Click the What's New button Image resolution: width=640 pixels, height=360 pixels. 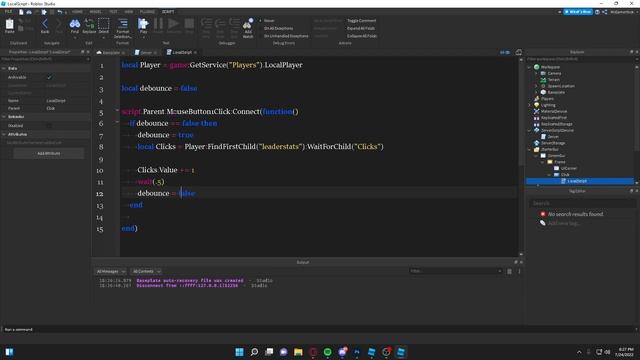[578, 12]
